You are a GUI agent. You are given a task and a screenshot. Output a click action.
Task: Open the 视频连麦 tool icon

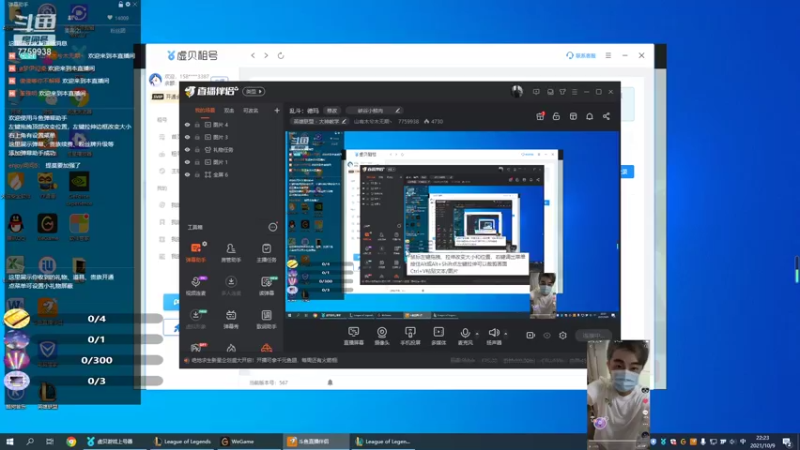pyautogui.click(x=196, y=286)
